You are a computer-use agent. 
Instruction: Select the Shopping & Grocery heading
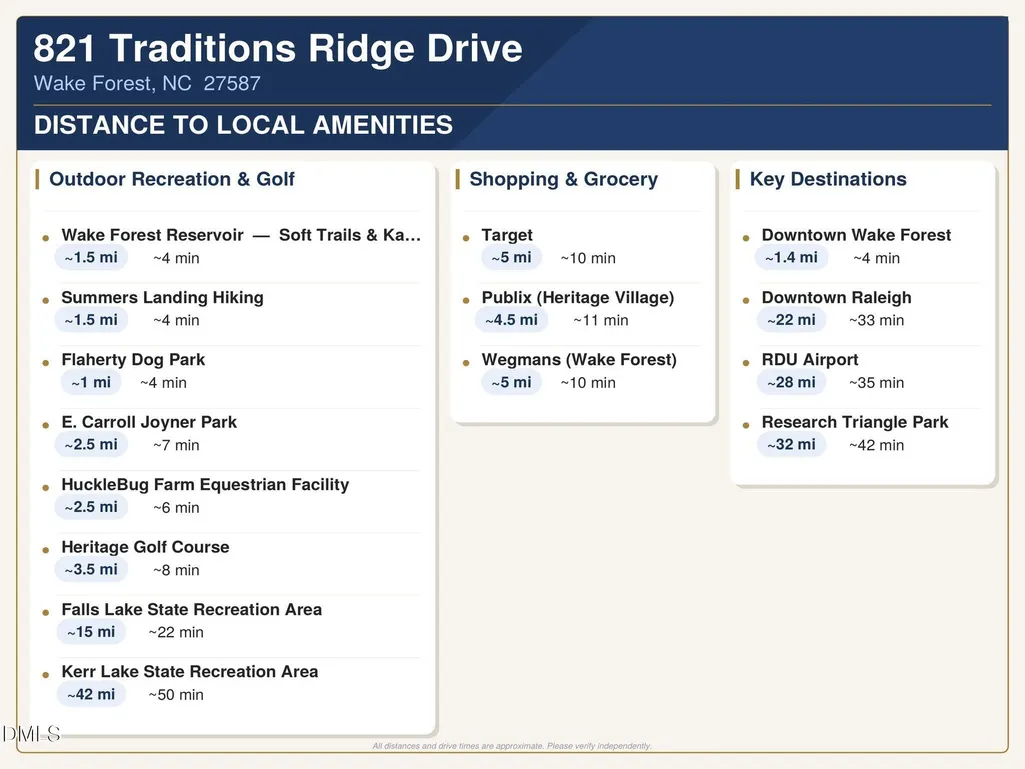pyautogui.click(x=563, y=179)
